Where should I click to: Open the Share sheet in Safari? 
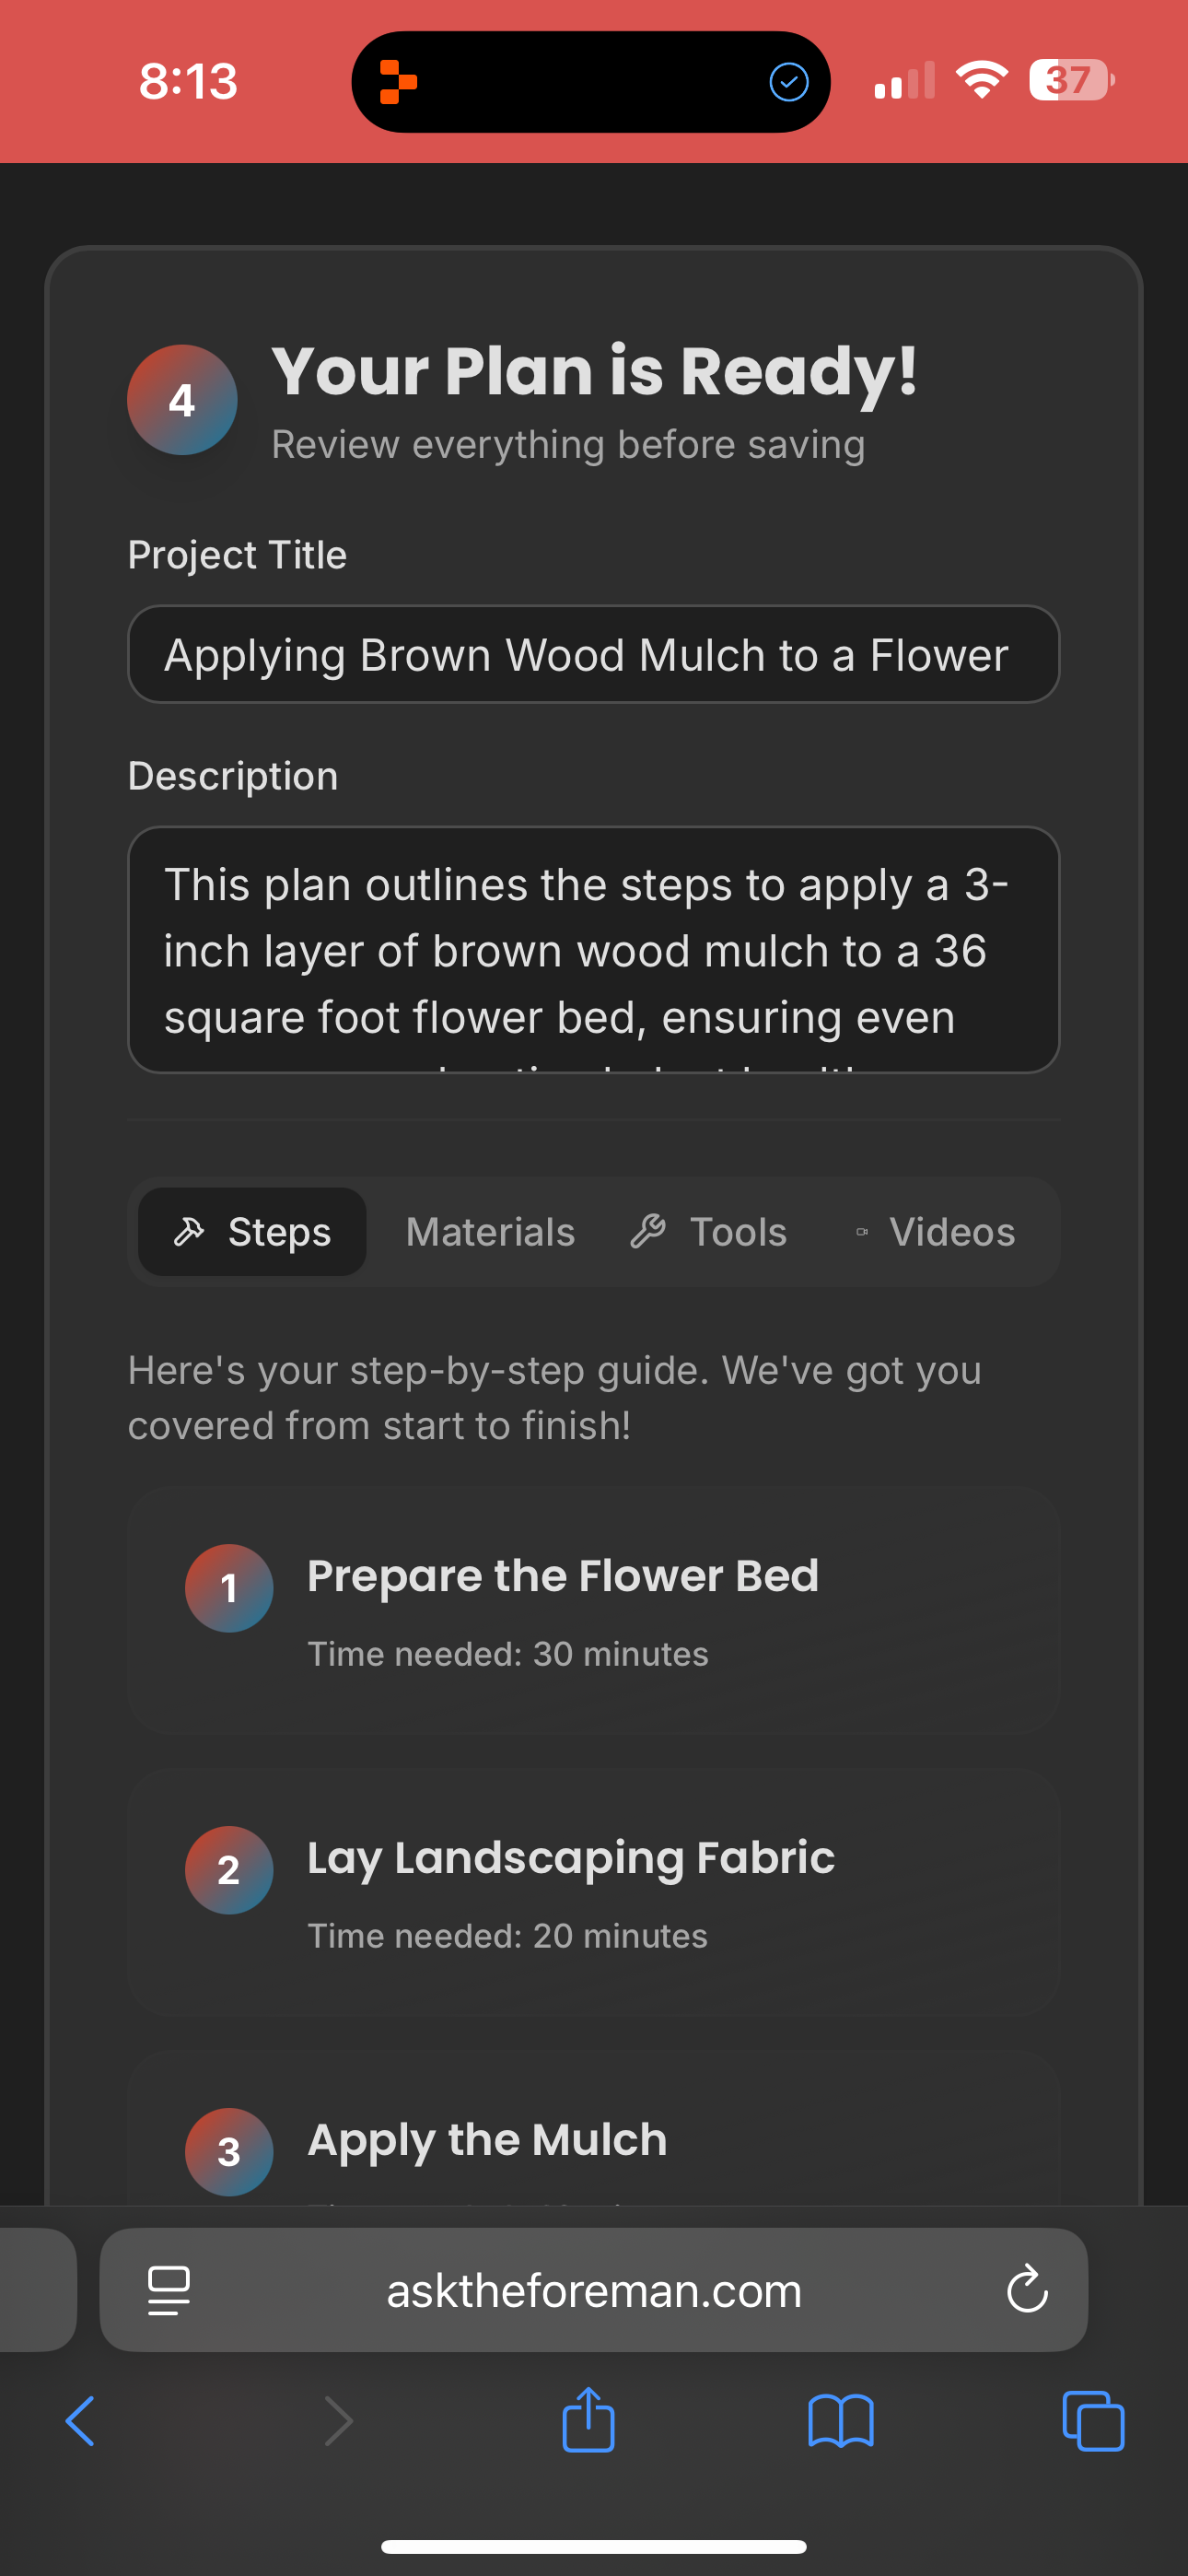pos(589,2421)
